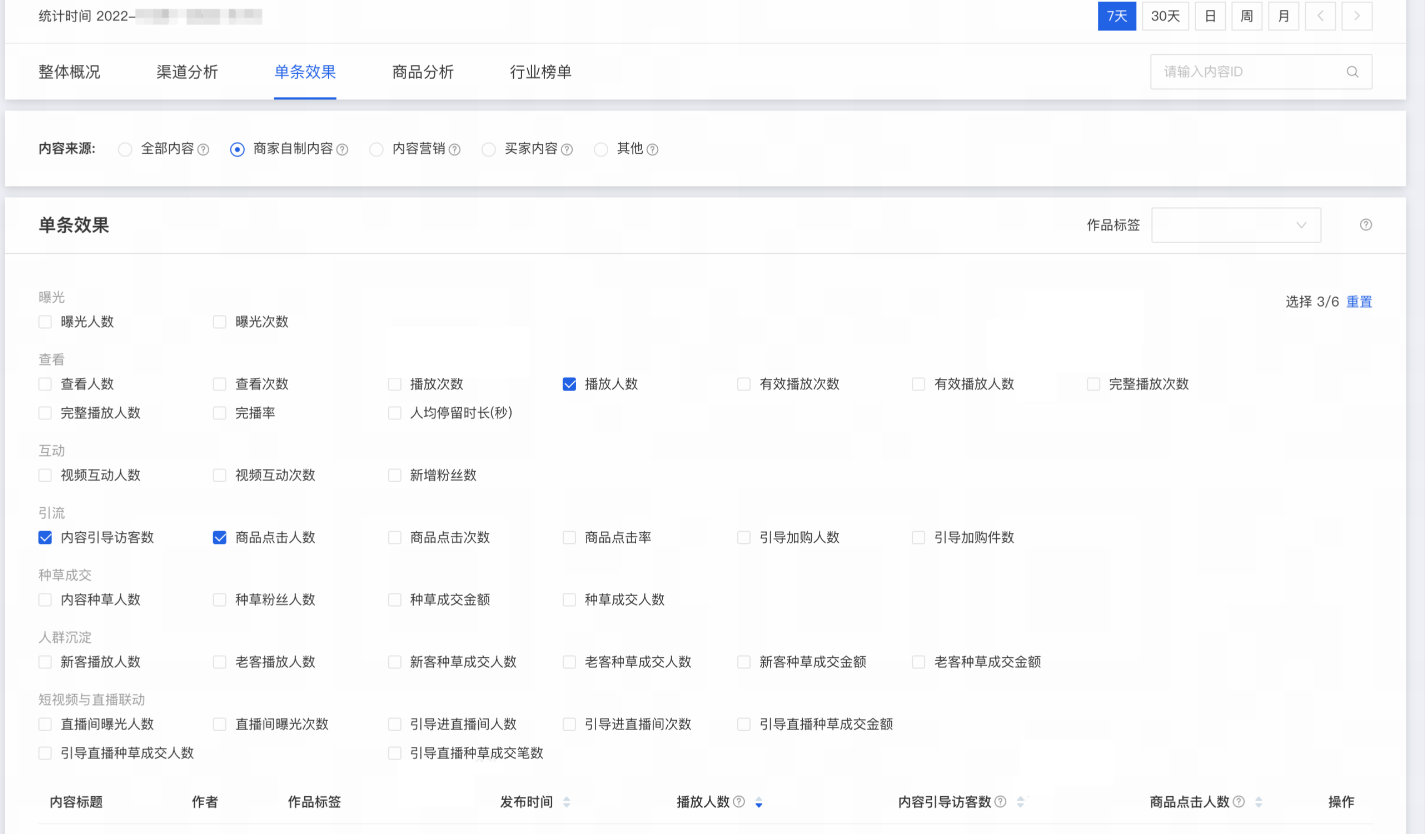Toggle sort arrows on 商品点击人数 column
This screenshot has width=1425, height=834.
point(1259,802)
